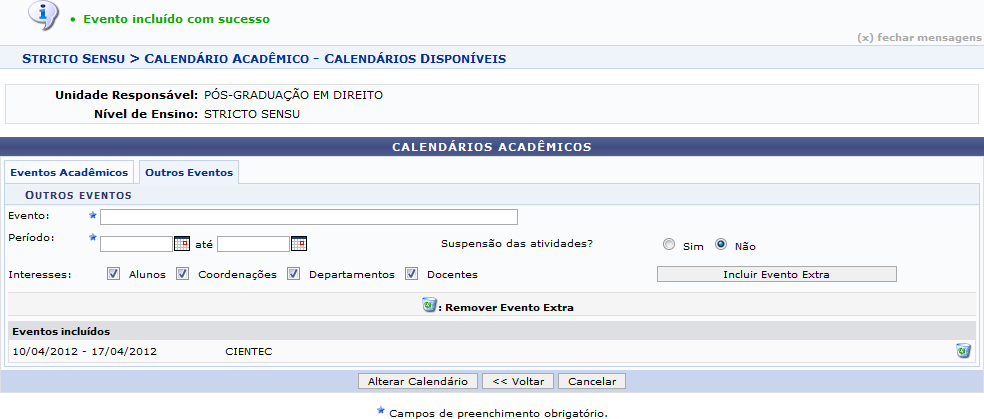Click the info message icon
This screenshot has width=984, height=419.
coord(36,16)
